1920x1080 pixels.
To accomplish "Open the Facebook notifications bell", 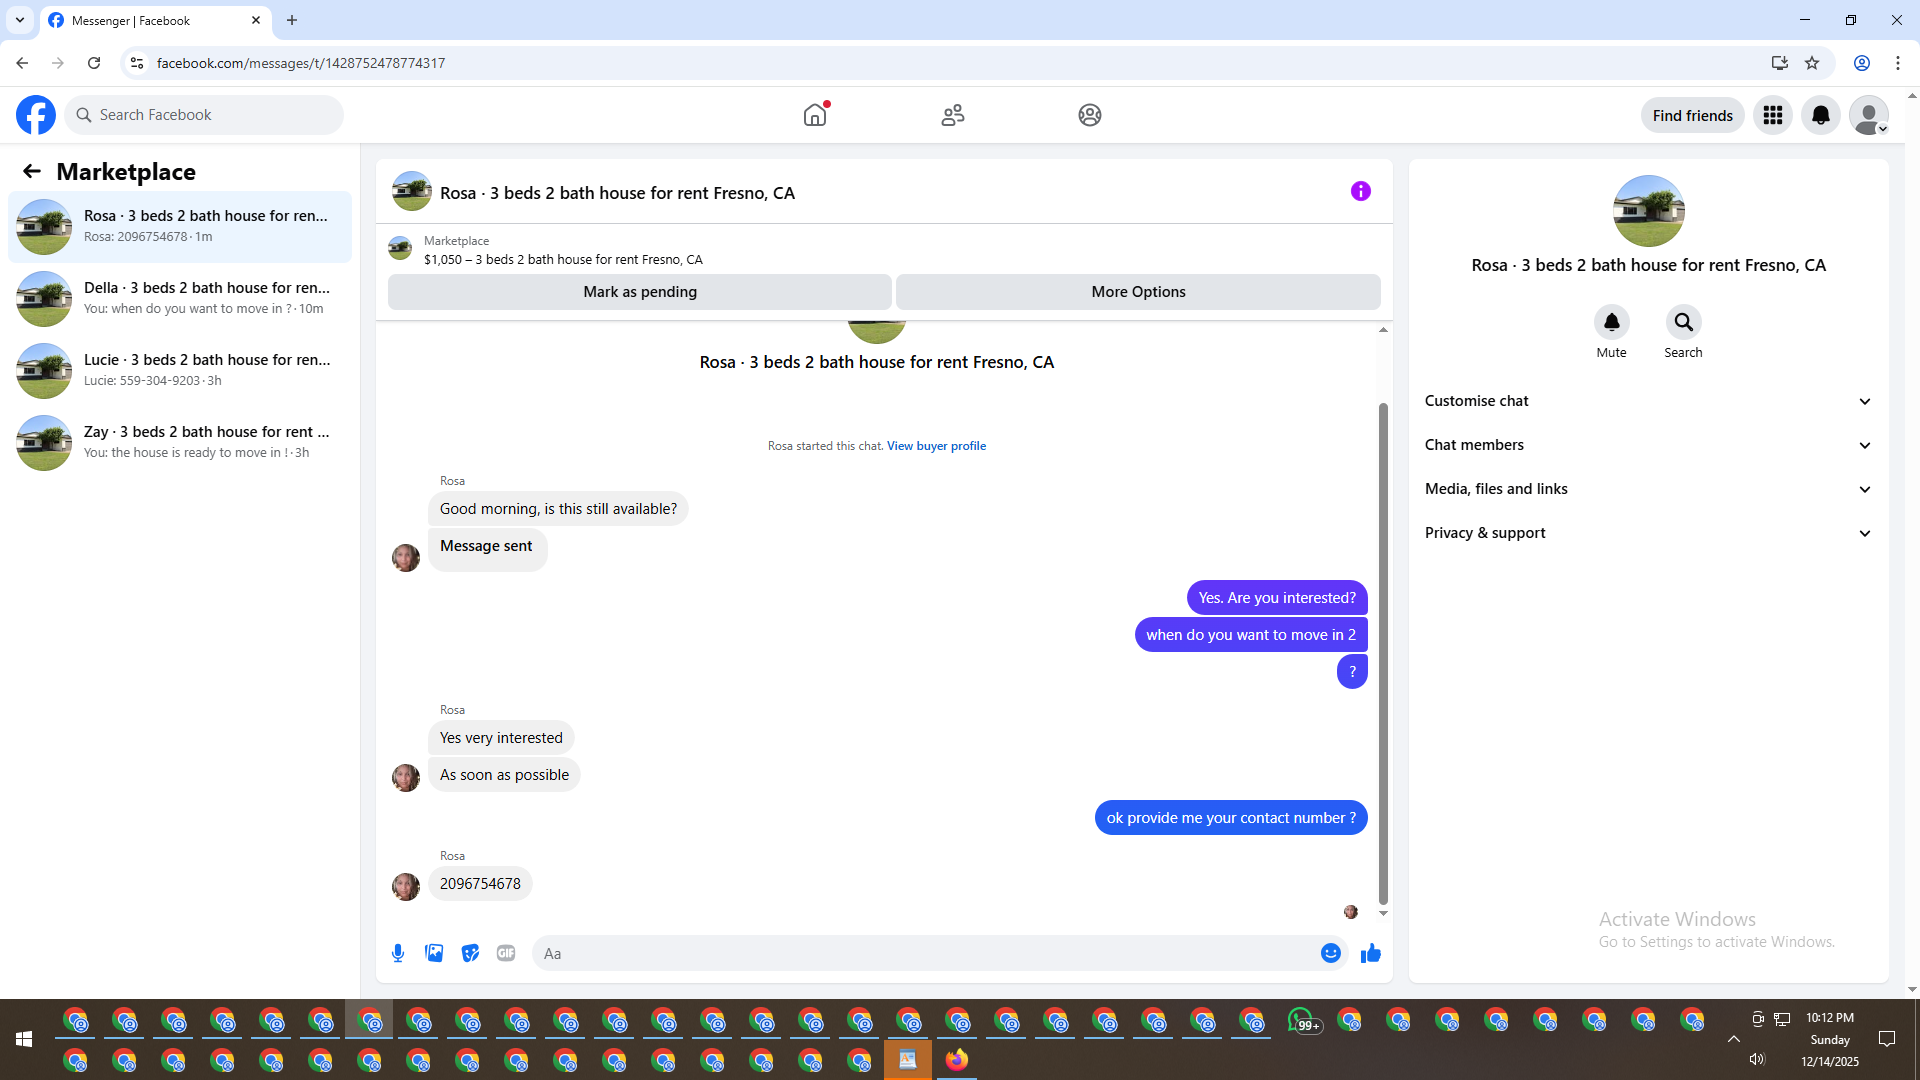I will (1820, 115).
